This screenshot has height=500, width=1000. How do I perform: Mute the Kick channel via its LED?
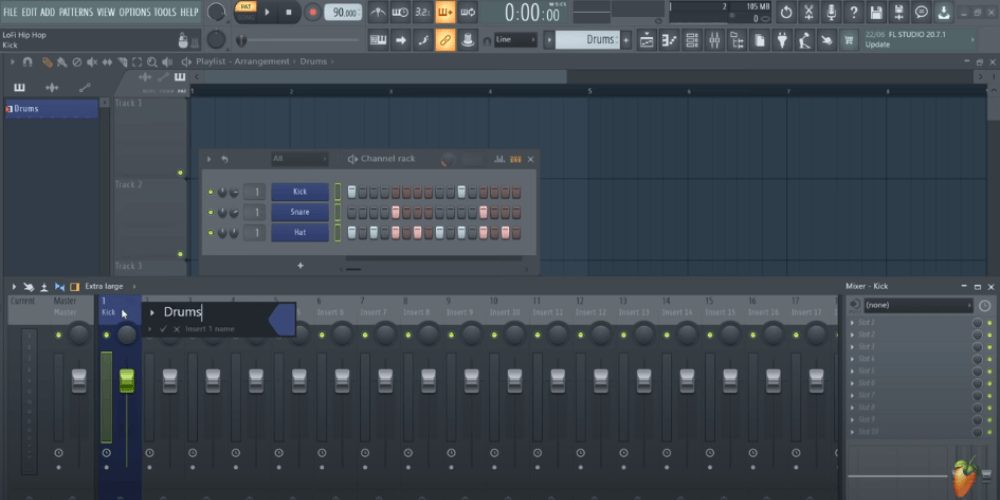210,192
